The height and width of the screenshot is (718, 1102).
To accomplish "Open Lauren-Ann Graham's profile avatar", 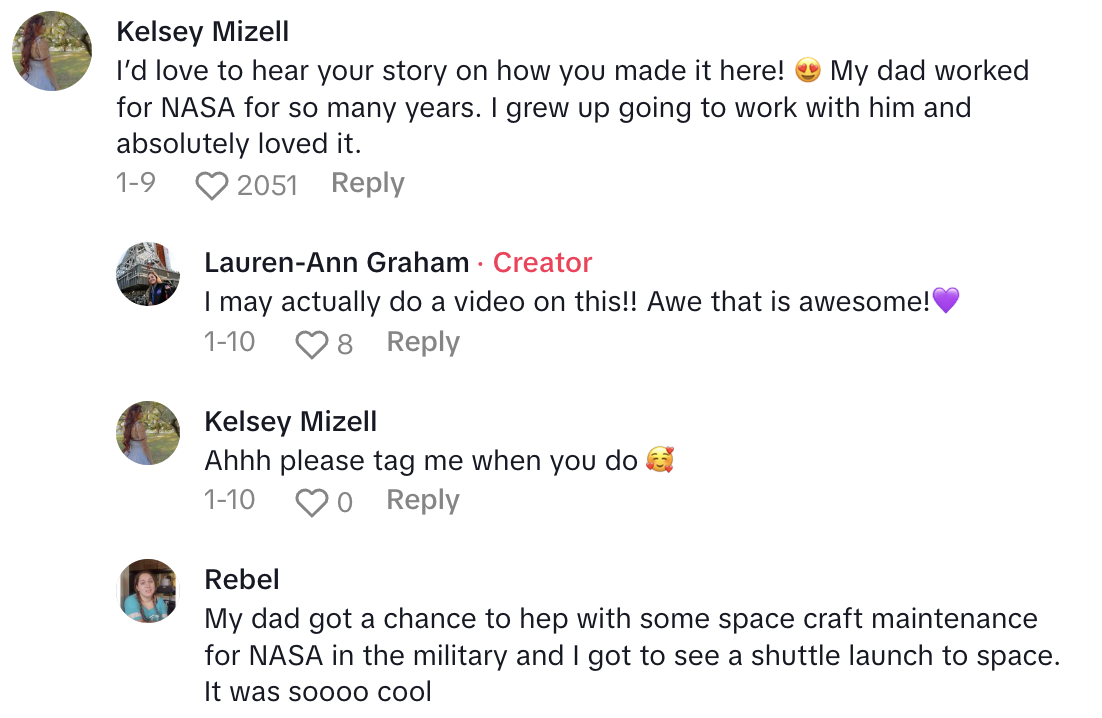I will [148, 275].
